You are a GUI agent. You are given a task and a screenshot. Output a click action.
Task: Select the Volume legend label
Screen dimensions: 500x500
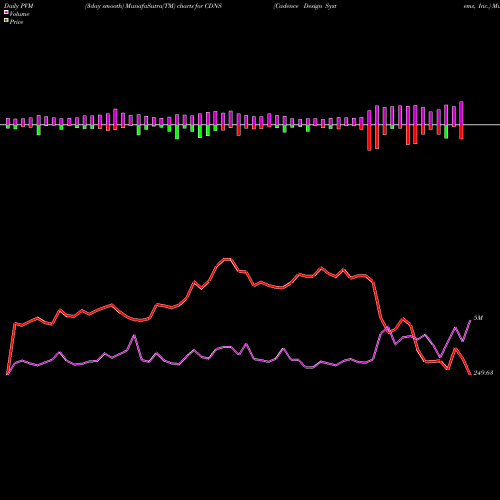[19, 14]
